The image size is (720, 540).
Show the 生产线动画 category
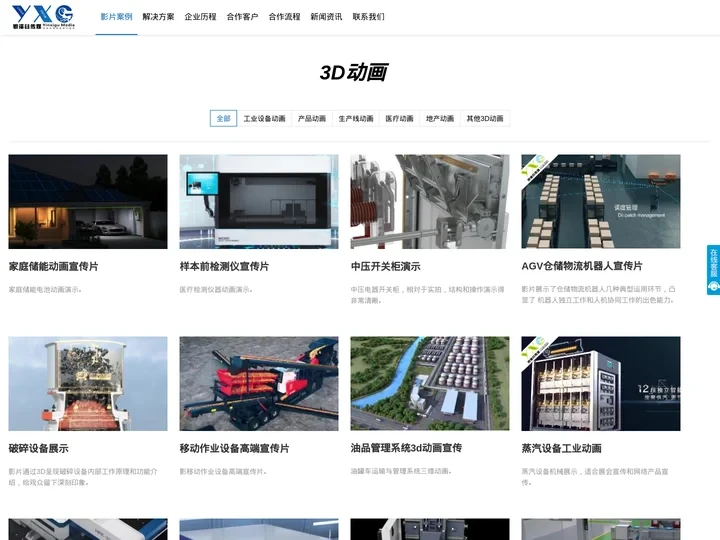[356, 118]
